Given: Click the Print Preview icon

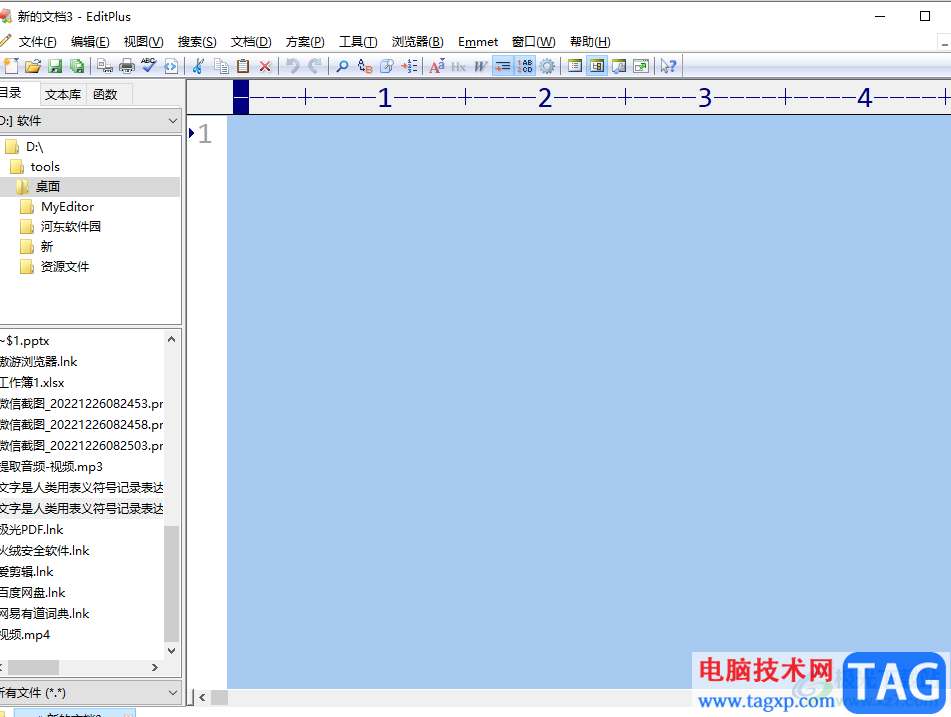Looking at the screenshot, I should (x=105, y=66).
